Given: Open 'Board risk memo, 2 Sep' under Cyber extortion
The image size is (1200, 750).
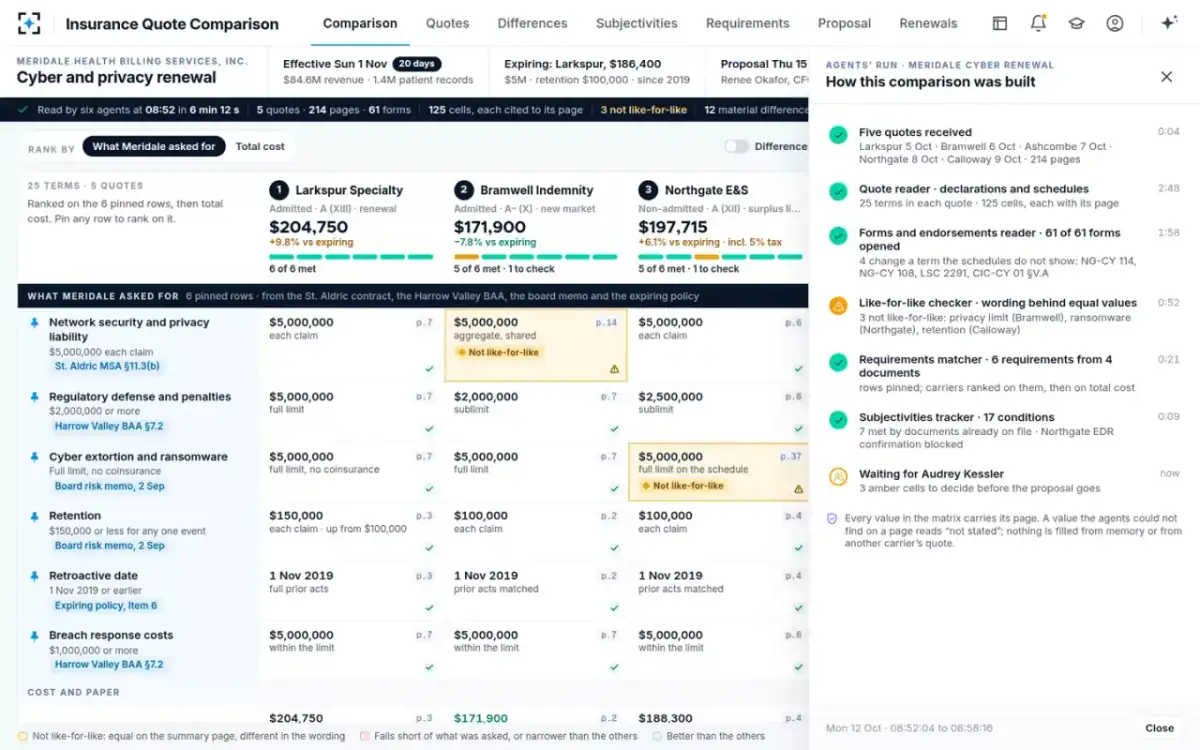Looking at the screenshot, I should point(110,486).
